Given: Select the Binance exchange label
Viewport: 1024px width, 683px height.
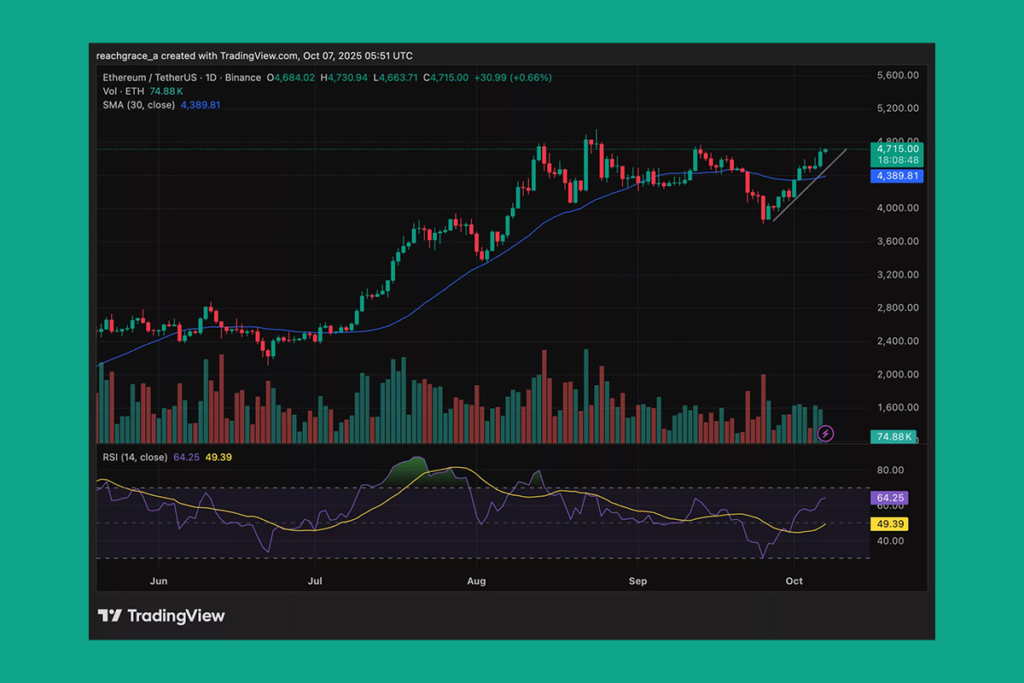Looking at the screenshot, I should click(x=242, y=77).
